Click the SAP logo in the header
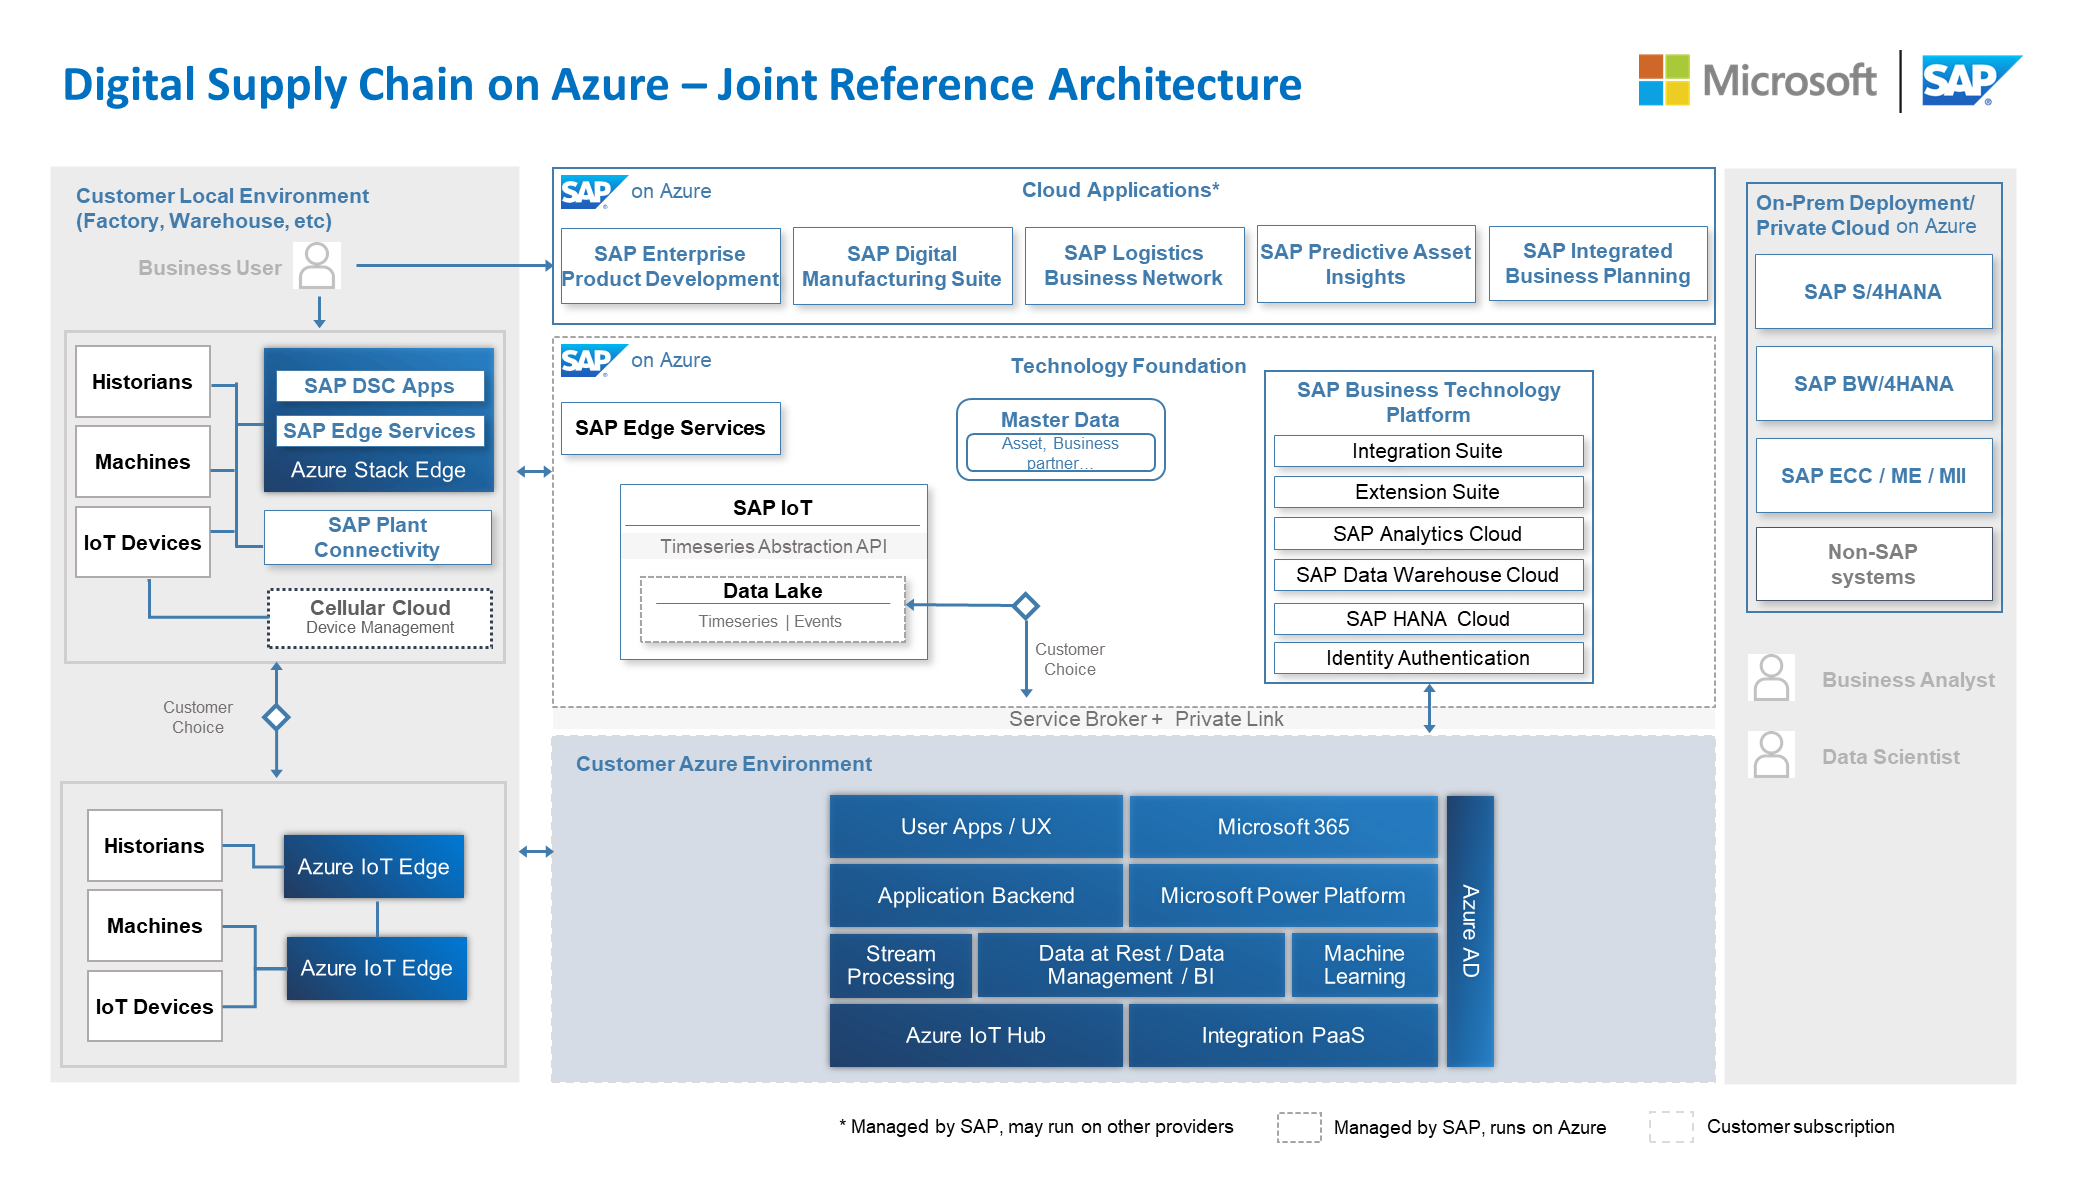2073x1193 pixels. pos(1971,80)
